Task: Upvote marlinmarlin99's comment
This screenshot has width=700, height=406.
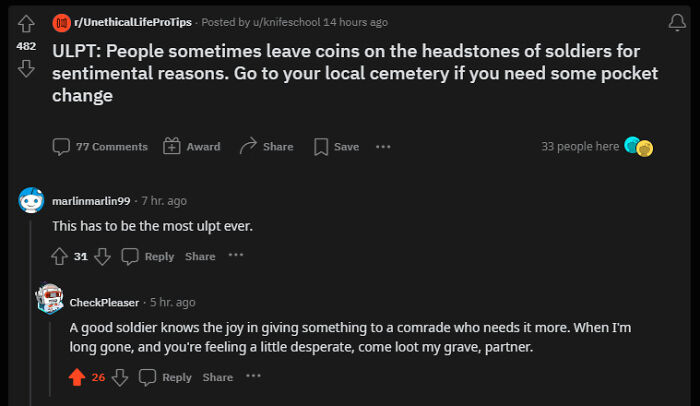Action: (x=60, y=256)
